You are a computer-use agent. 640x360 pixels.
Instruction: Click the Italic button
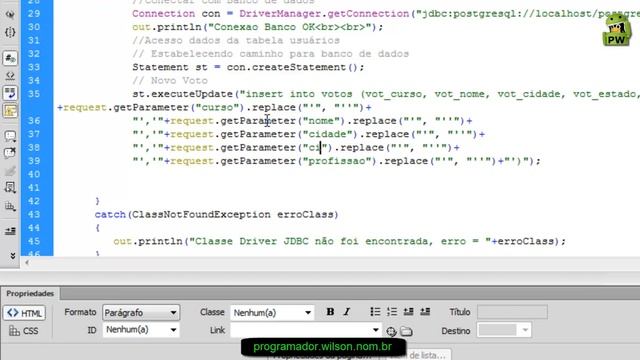click(347, 312)
